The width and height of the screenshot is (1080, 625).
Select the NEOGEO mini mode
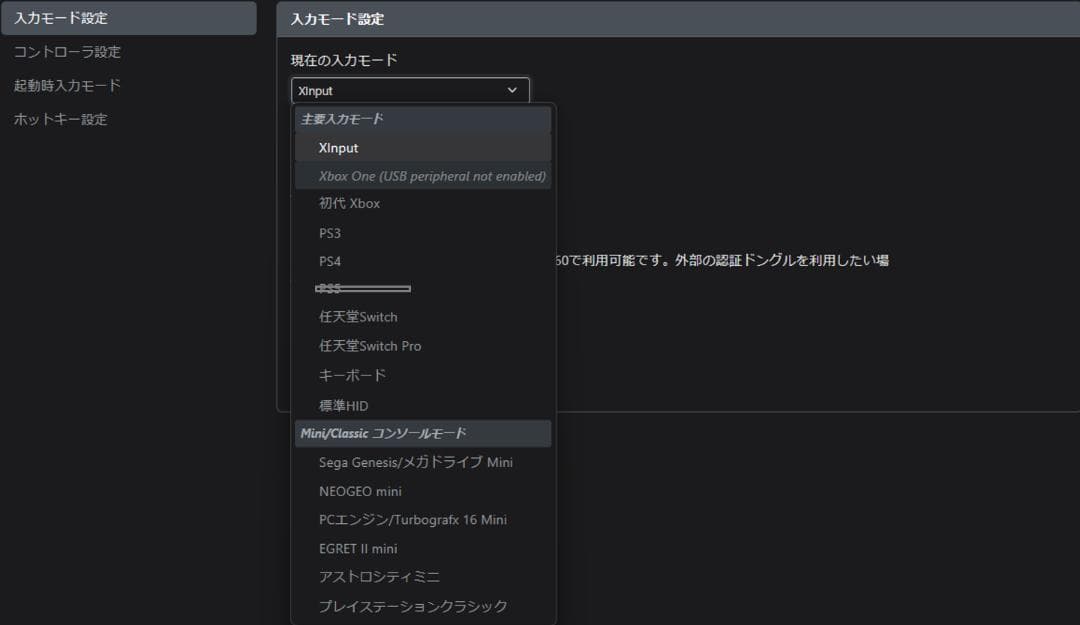tap(360, 491)
